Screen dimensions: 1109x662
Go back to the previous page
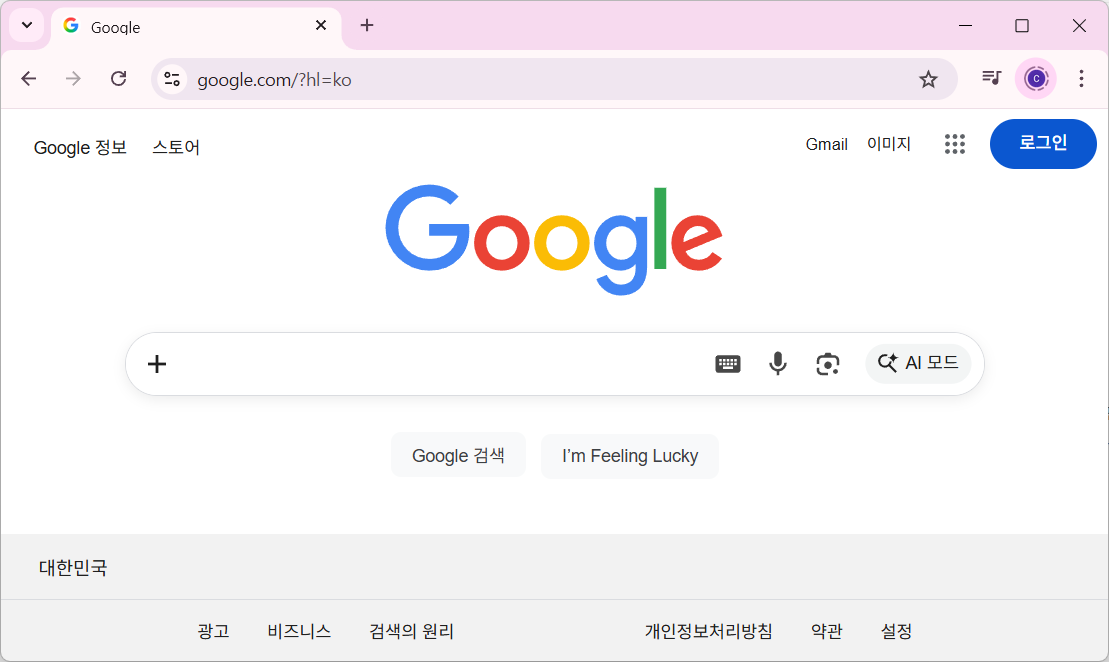pos(28,79)
